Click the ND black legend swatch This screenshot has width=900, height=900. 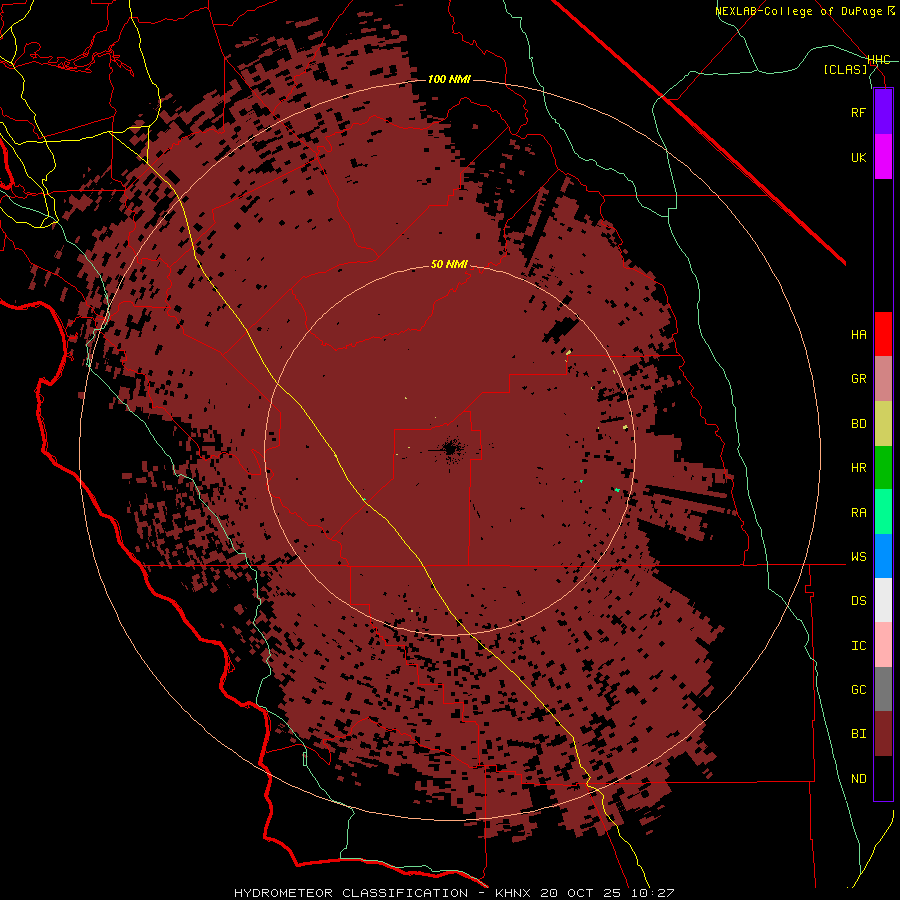click(883, 778)
